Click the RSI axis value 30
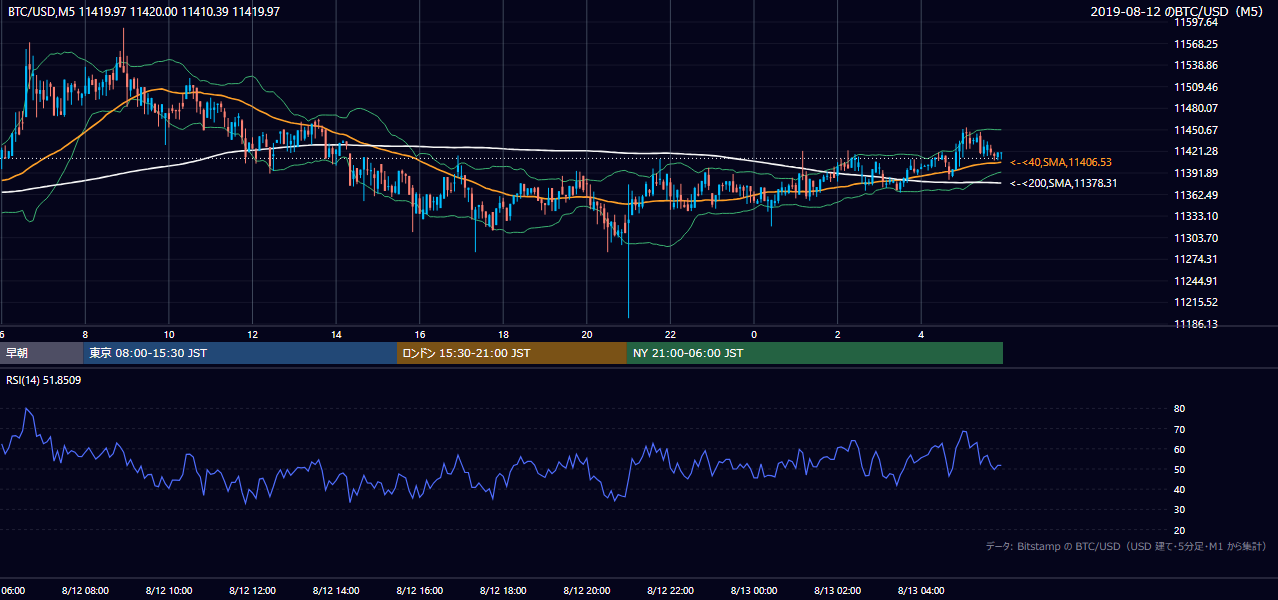The image size is (1278, 600). click(1180, 510)
